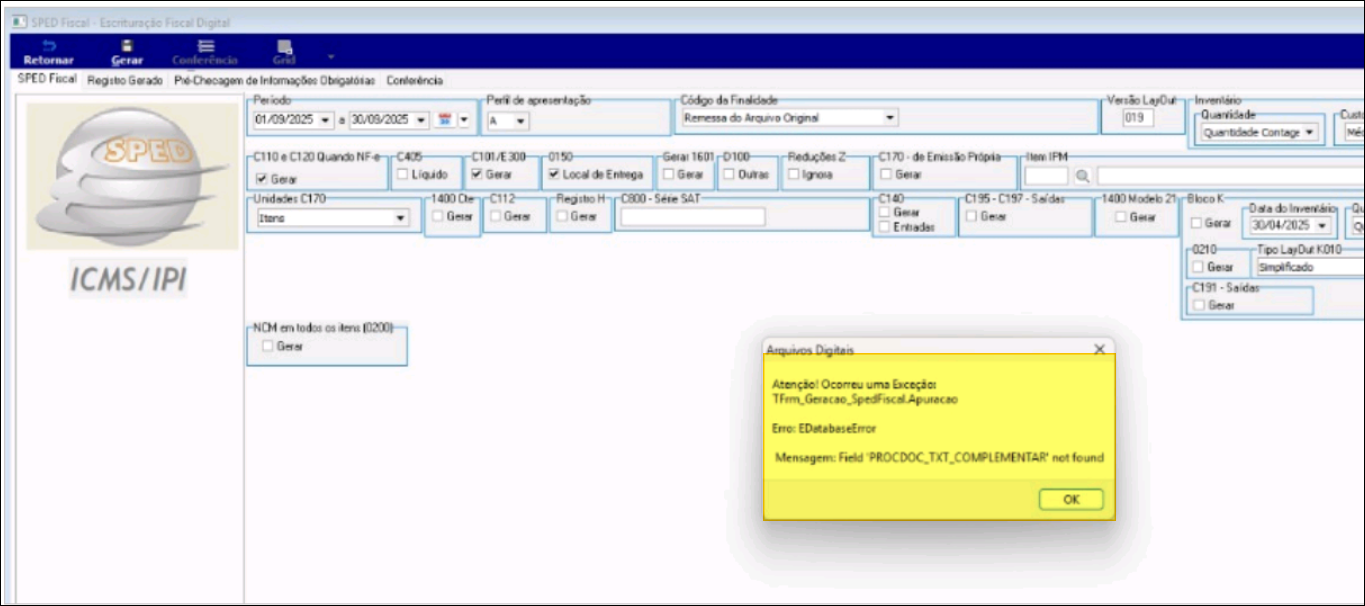Expand the Código da Finalidade dropdown

point(889,118)
